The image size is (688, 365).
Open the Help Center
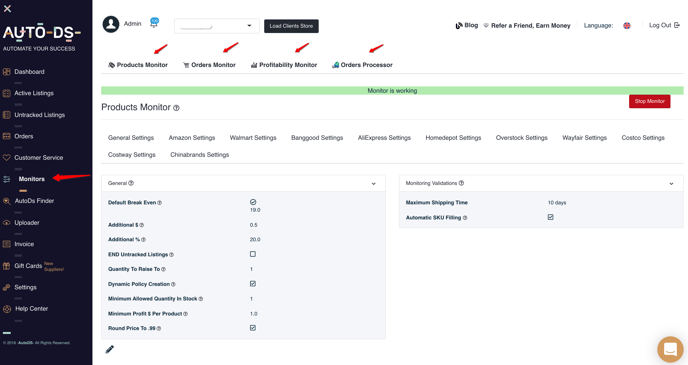32,309
